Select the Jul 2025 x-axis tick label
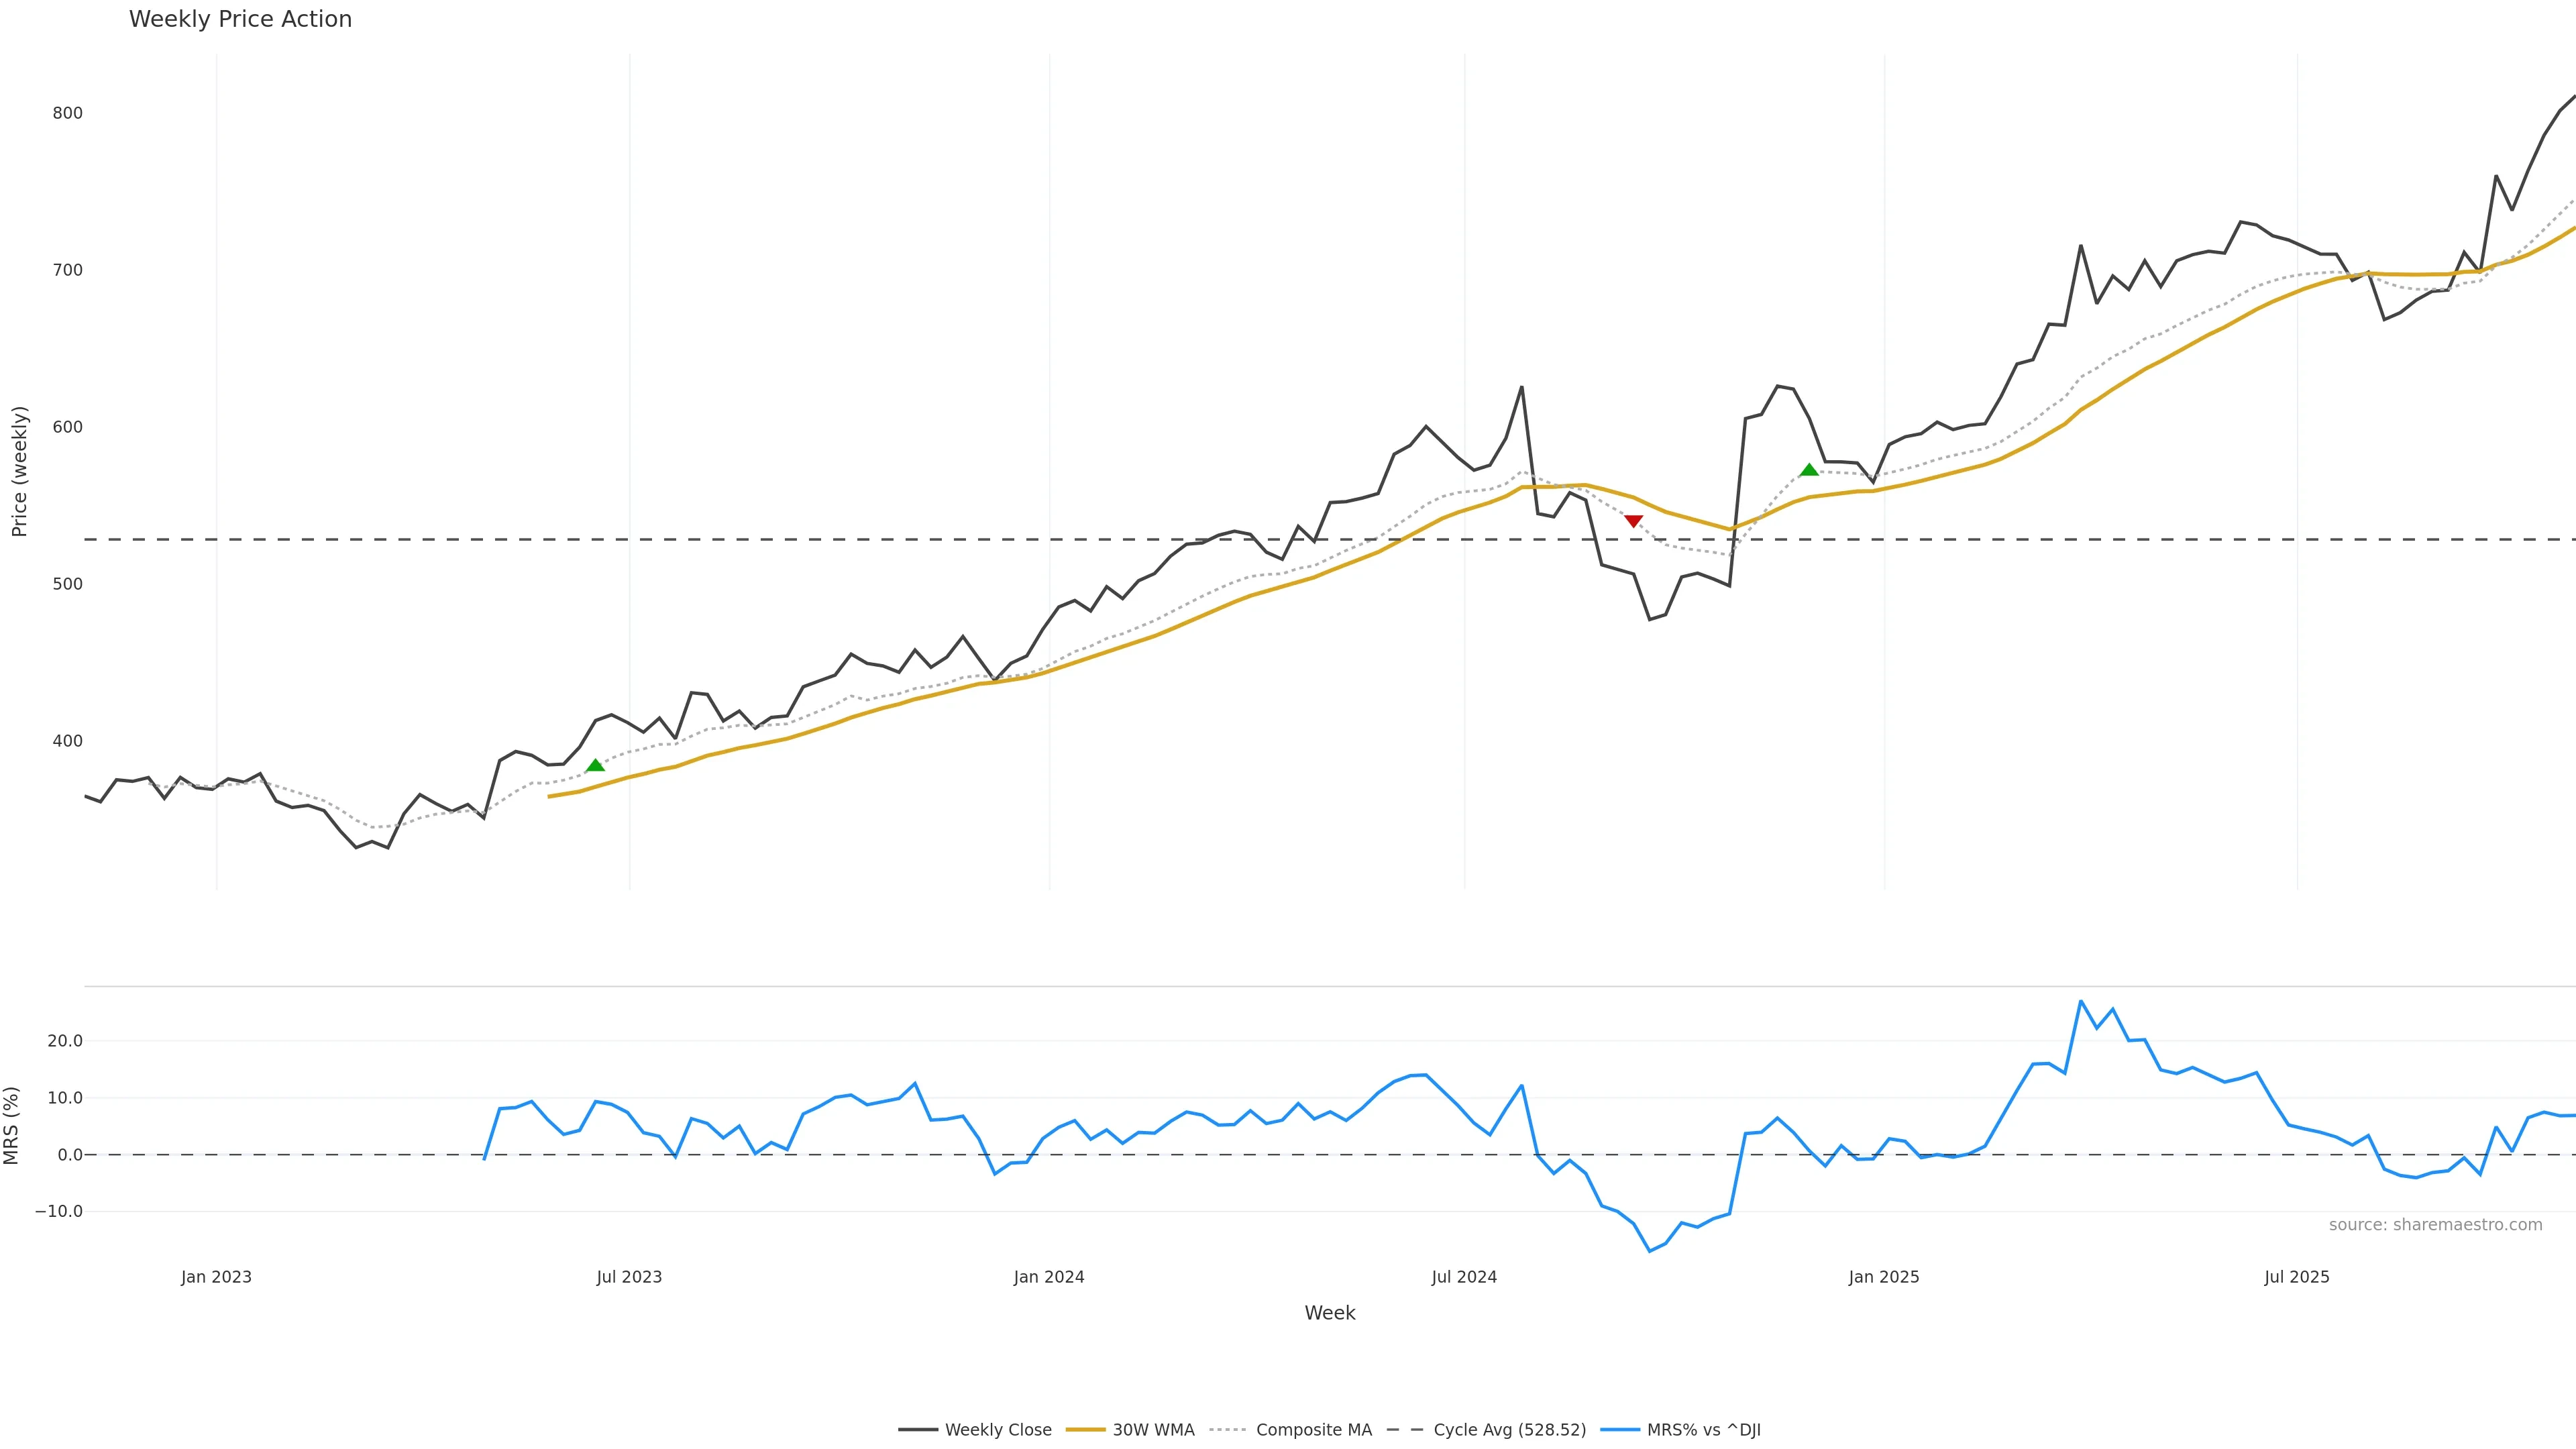 click(2297, 1277)
